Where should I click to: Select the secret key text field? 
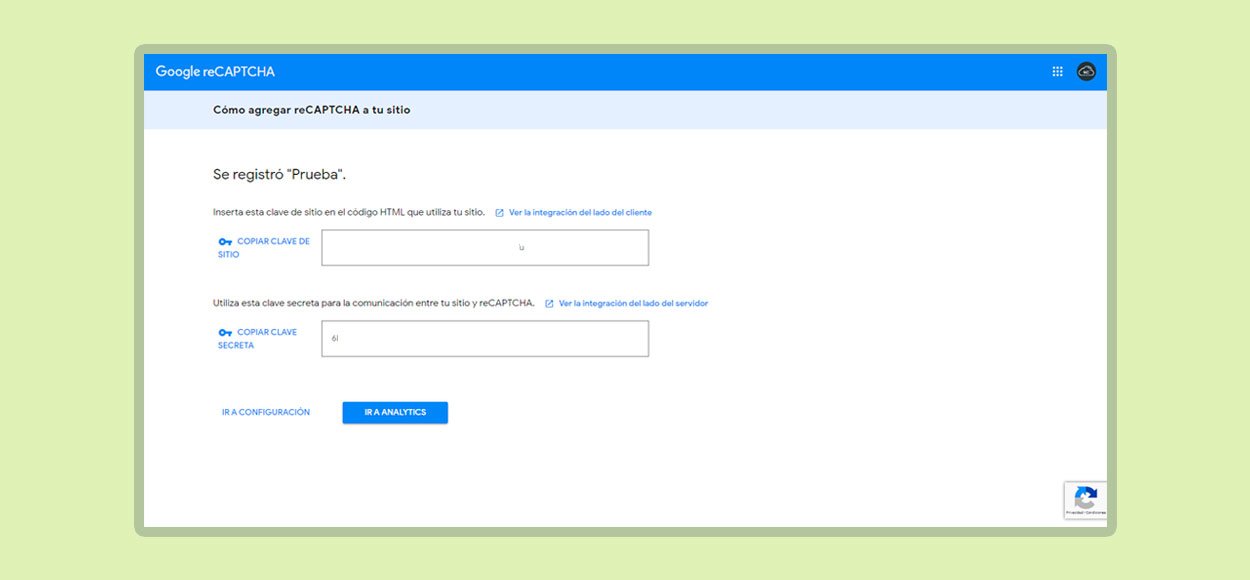pos(485,339)
